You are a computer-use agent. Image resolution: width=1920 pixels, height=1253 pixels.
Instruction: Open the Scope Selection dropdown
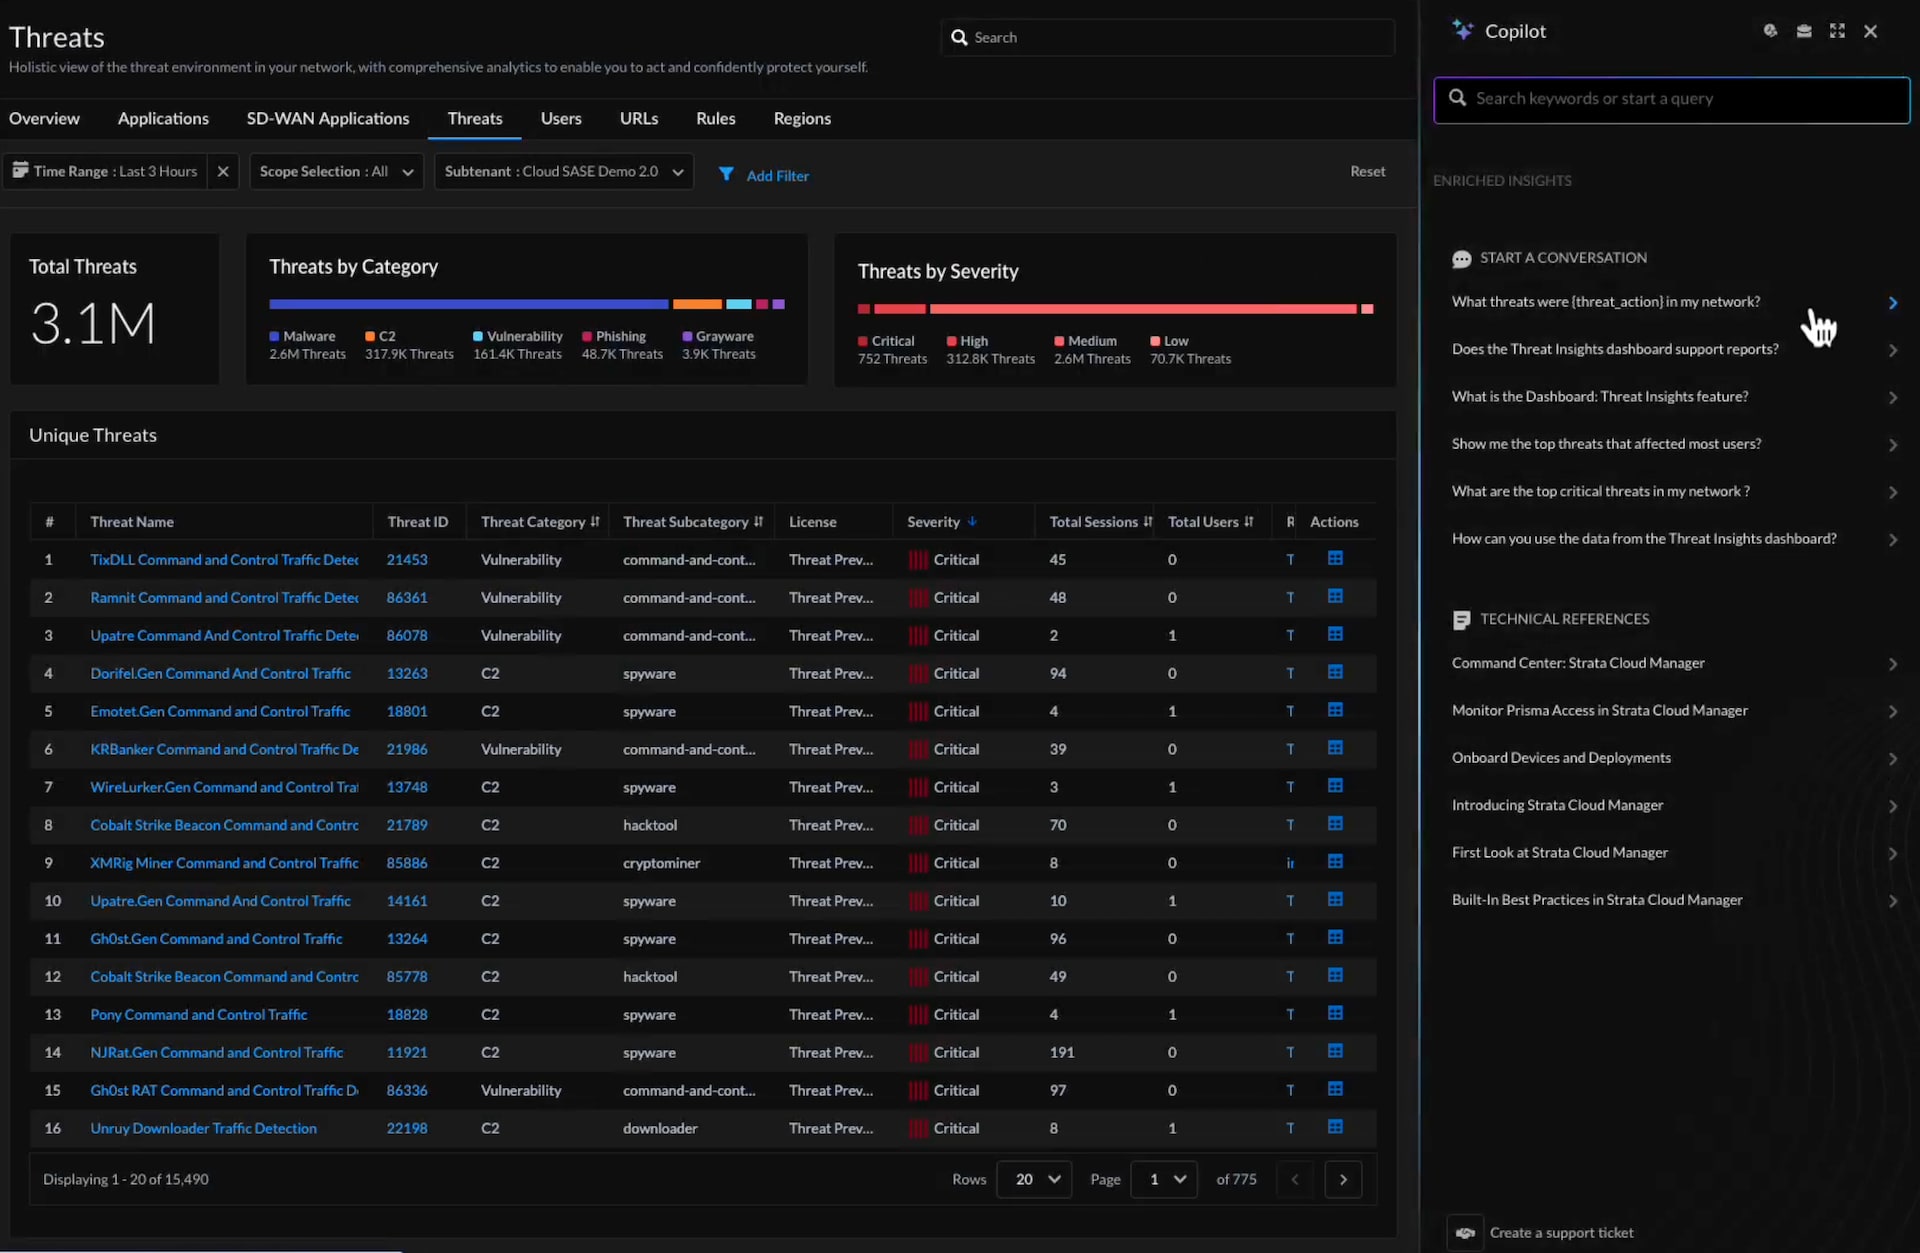336,171
